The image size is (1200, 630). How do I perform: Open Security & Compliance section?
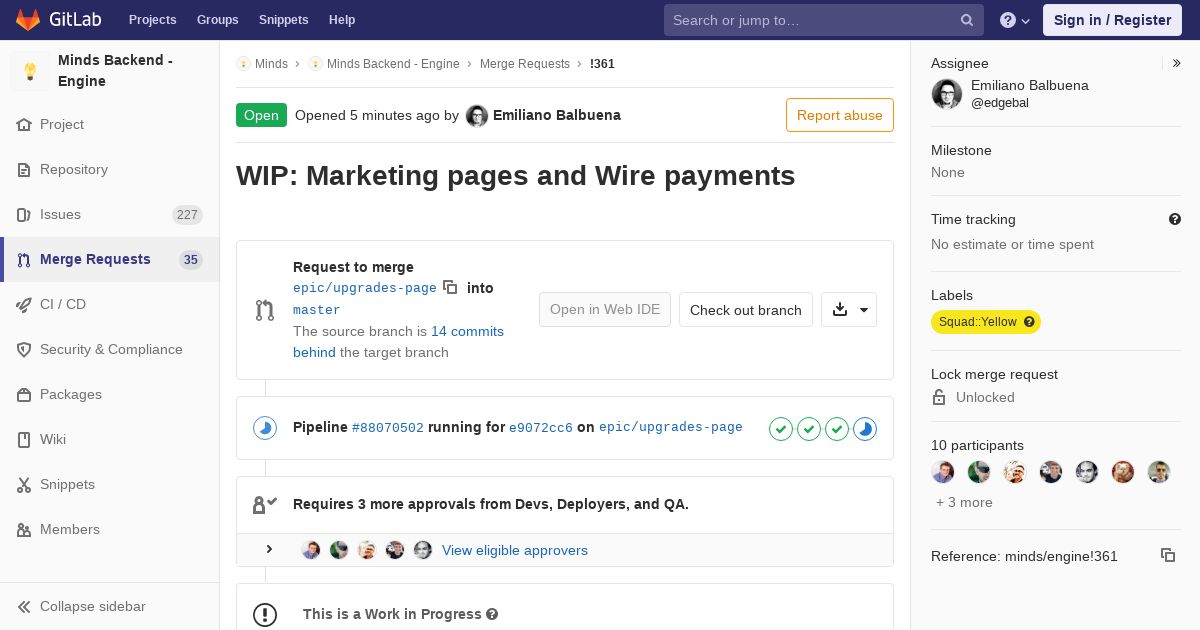(109, 349)
